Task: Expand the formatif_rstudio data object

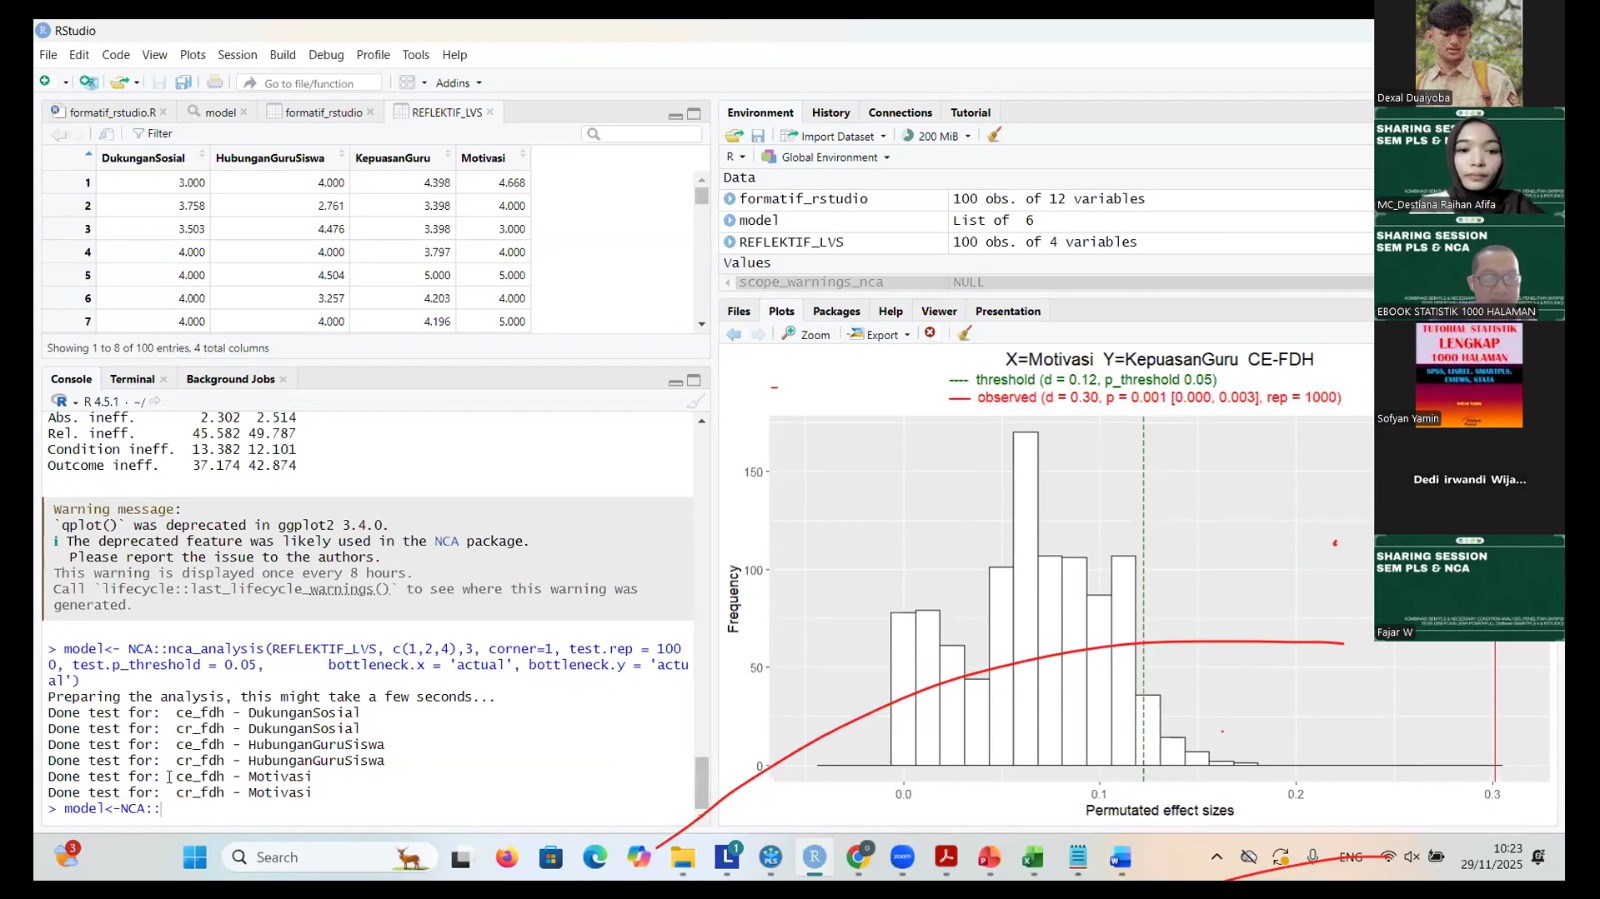Action: [x=730, y=199]
